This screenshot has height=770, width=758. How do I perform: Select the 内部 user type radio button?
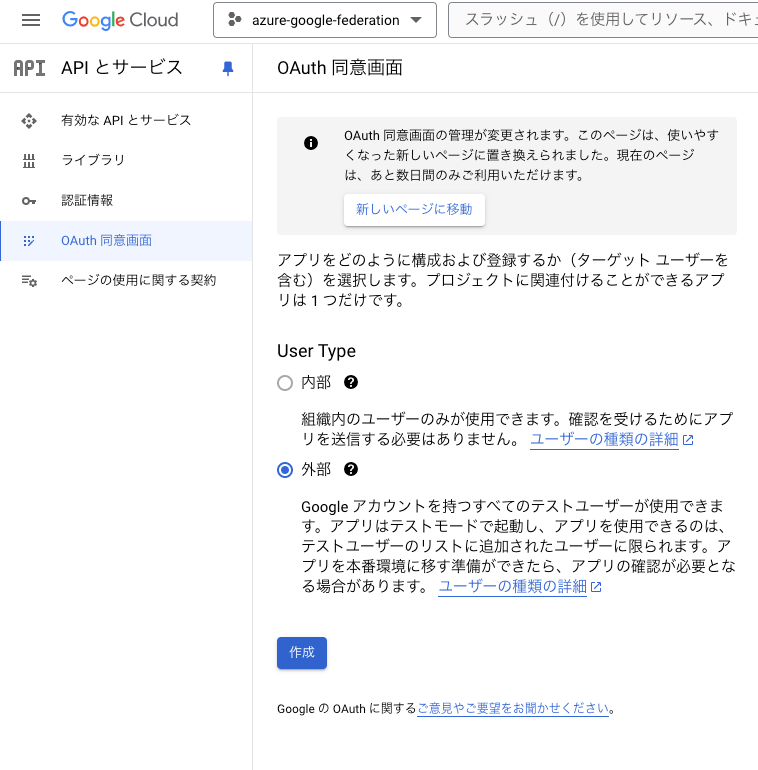coord(285,383)
